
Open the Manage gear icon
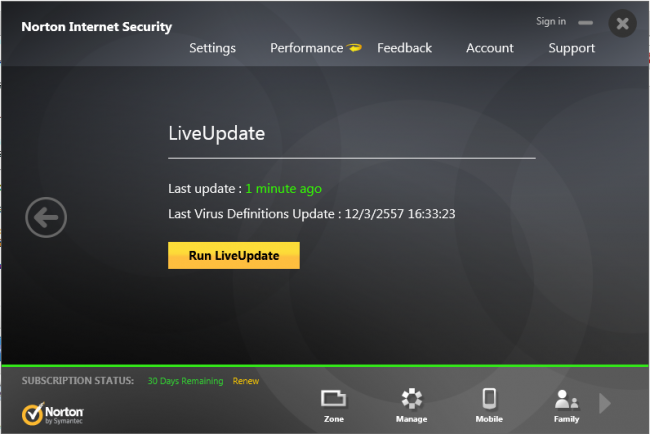411,405
